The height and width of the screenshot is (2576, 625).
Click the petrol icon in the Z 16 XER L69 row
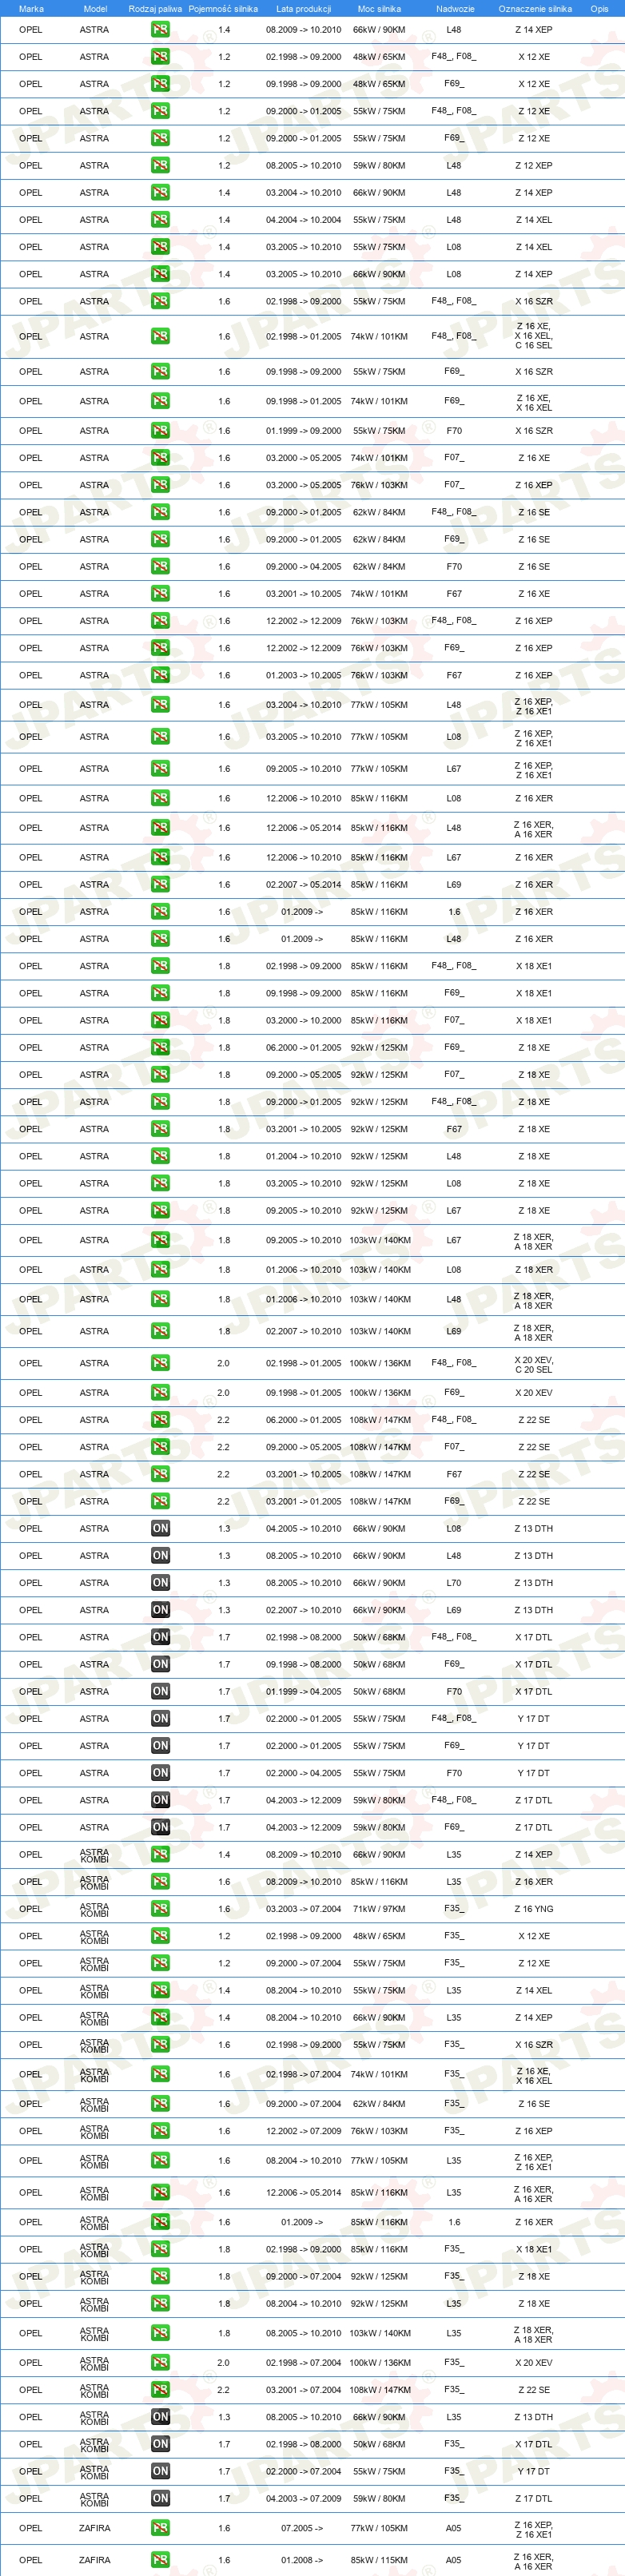160,884
